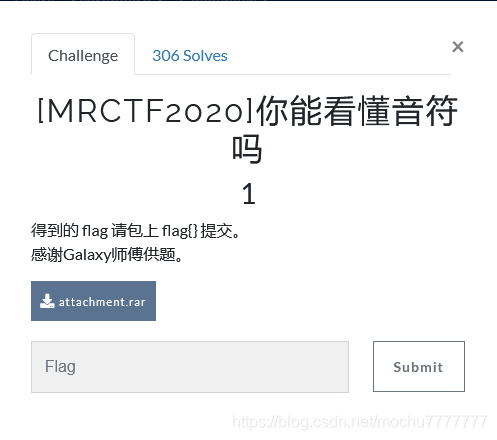The image size is (497, 440).
Task: Click the 得到的 text starting the description
Action: pos(55,230)
